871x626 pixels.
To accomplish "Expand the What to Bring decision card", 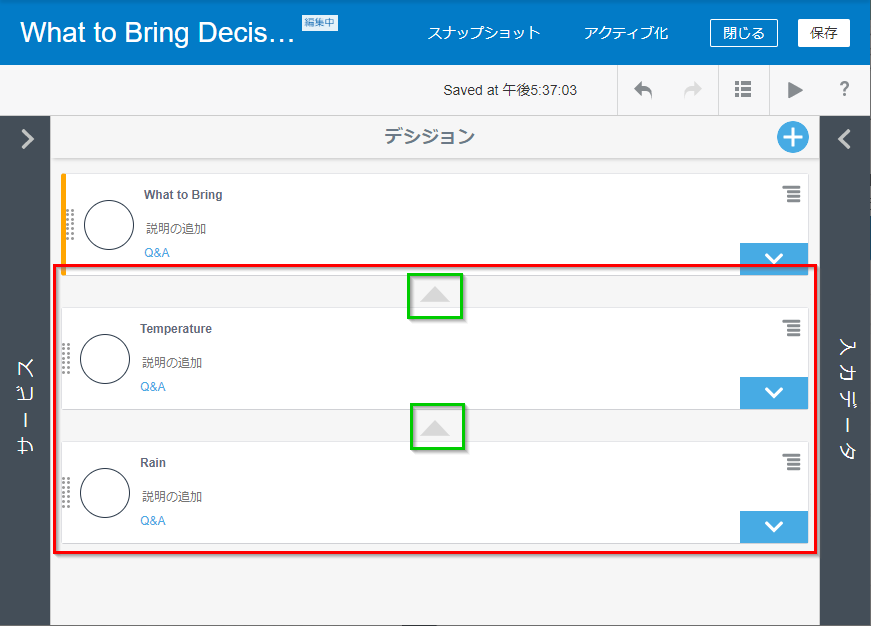I will click(773, 258).
